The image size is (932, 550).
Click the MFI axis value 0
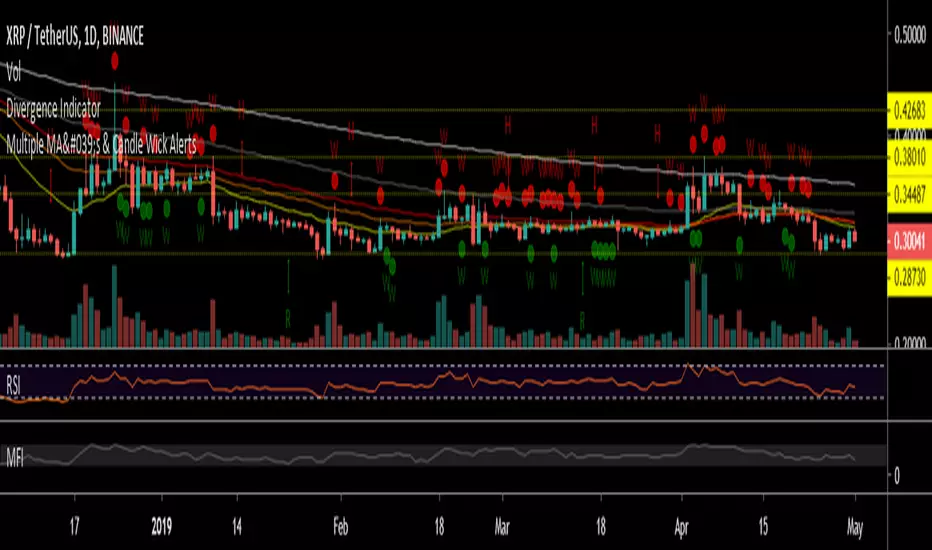pyautogui.click(x=897, y=475)
